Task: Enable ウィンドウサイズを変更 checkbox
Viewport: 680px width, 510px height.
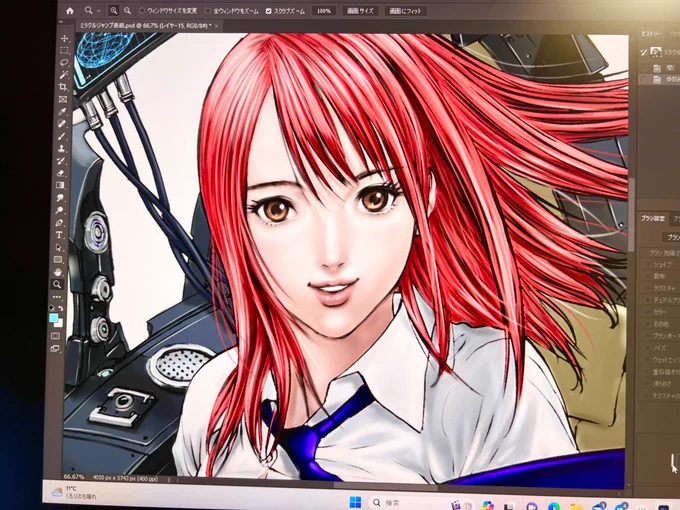Action: point(142,11)
